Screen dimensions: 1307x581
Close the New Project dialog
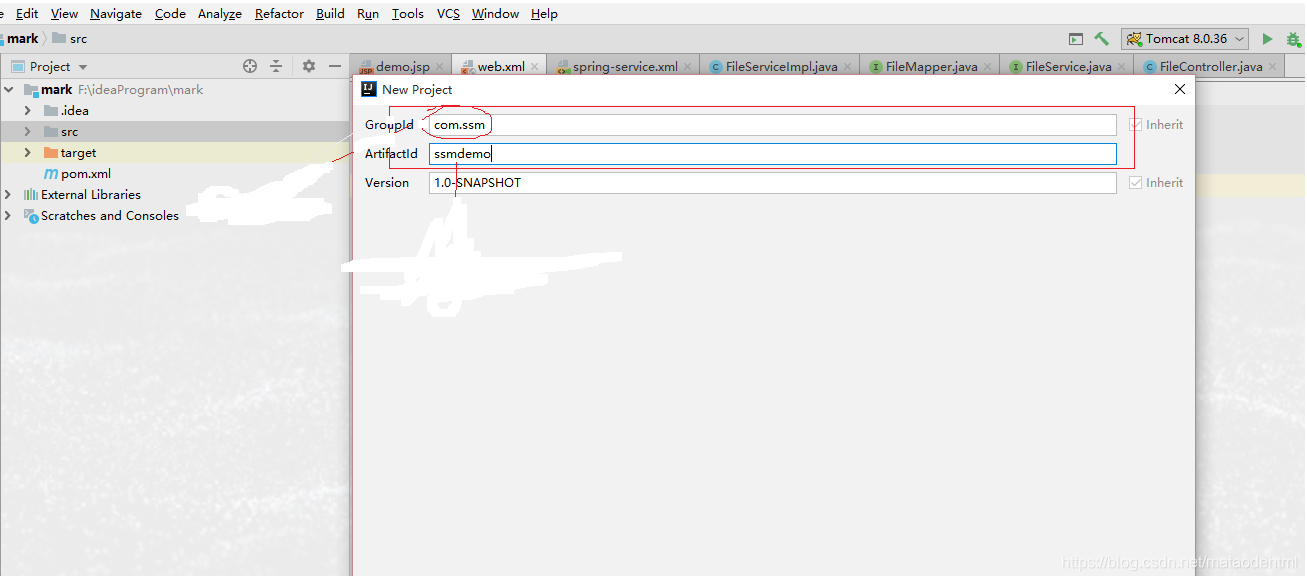(x=1180, y=89)
